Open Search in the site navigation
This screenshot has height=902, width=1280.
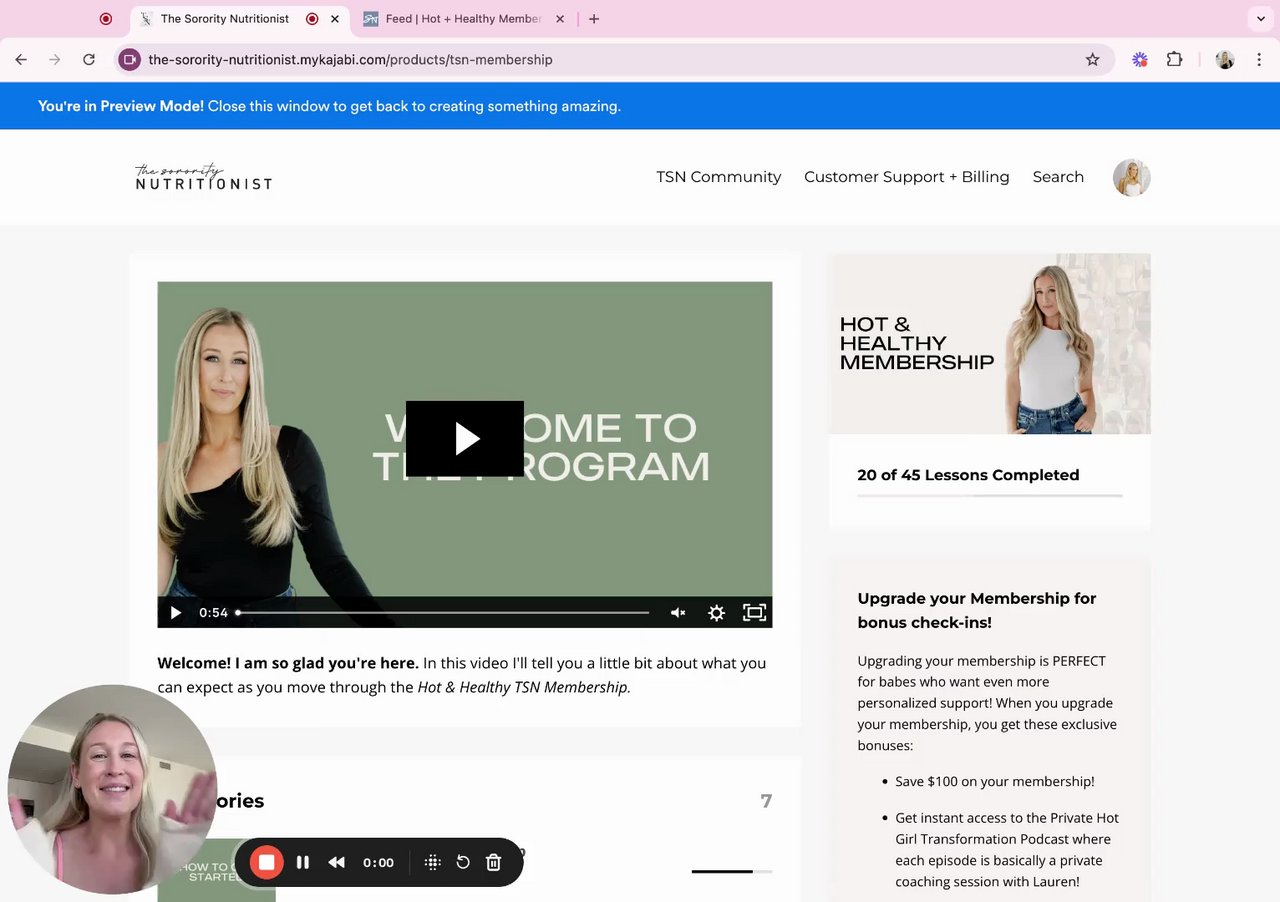[1058, 177]
